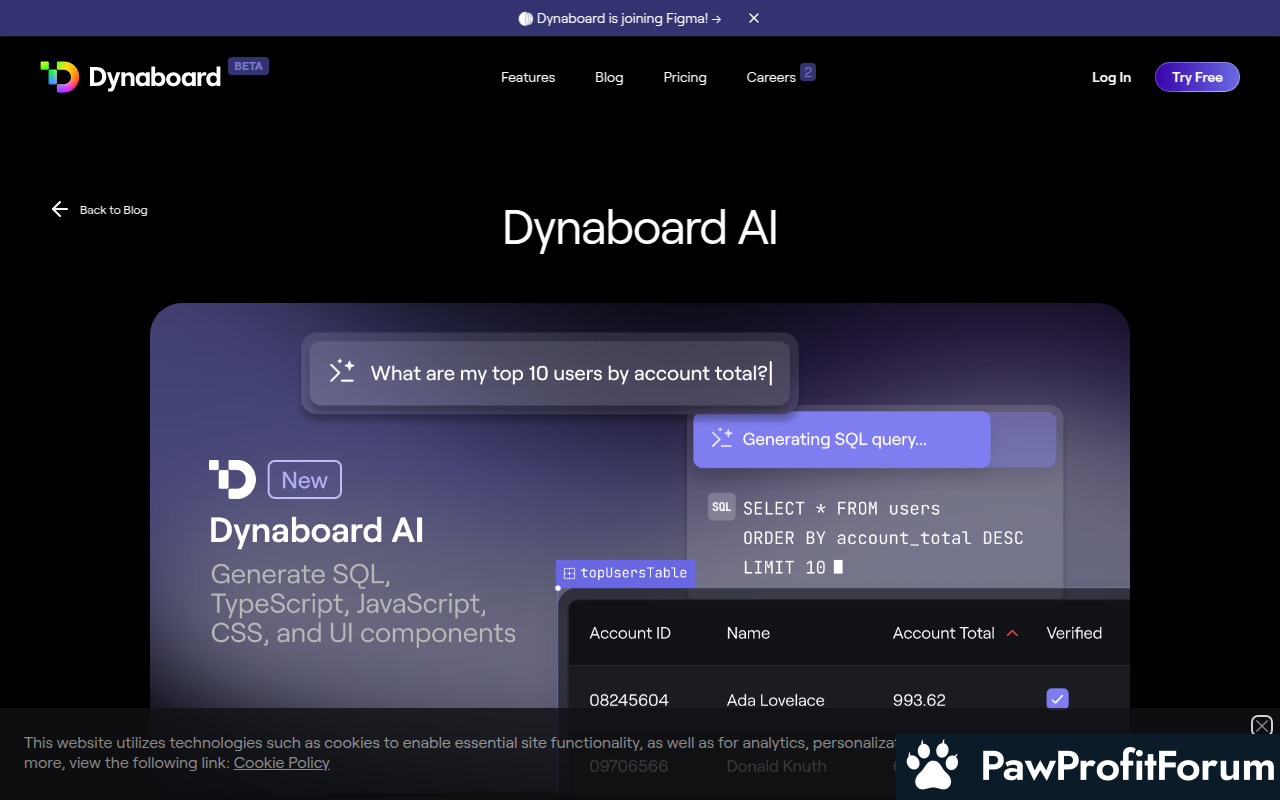This screenshot has height=800, width=1280.
Task: Click the topUsersTable component label
Action: tap(625, 573)
